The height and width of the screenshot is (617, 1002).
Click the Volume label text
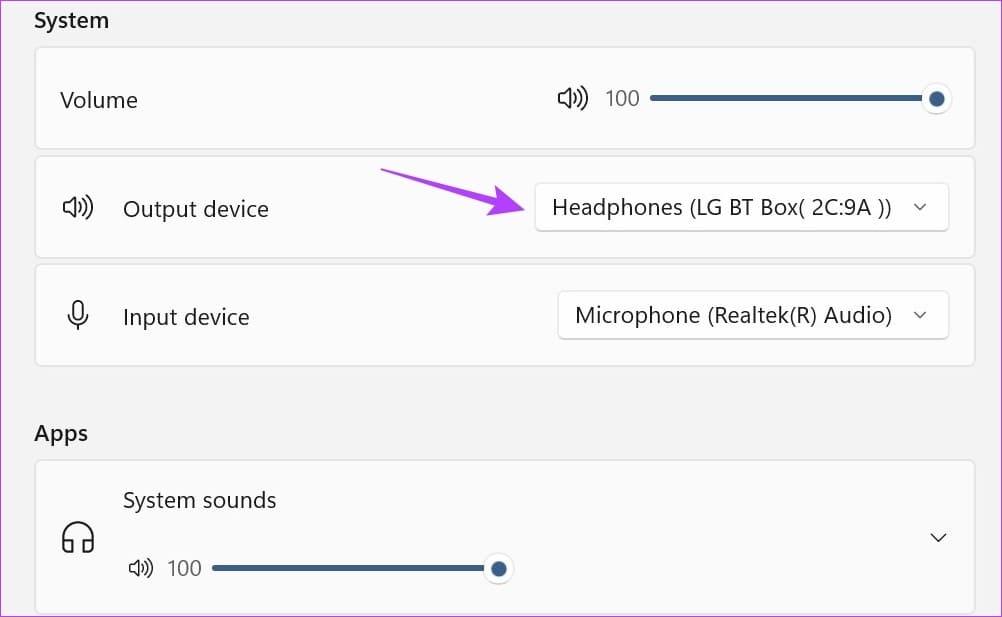(99, 100)
